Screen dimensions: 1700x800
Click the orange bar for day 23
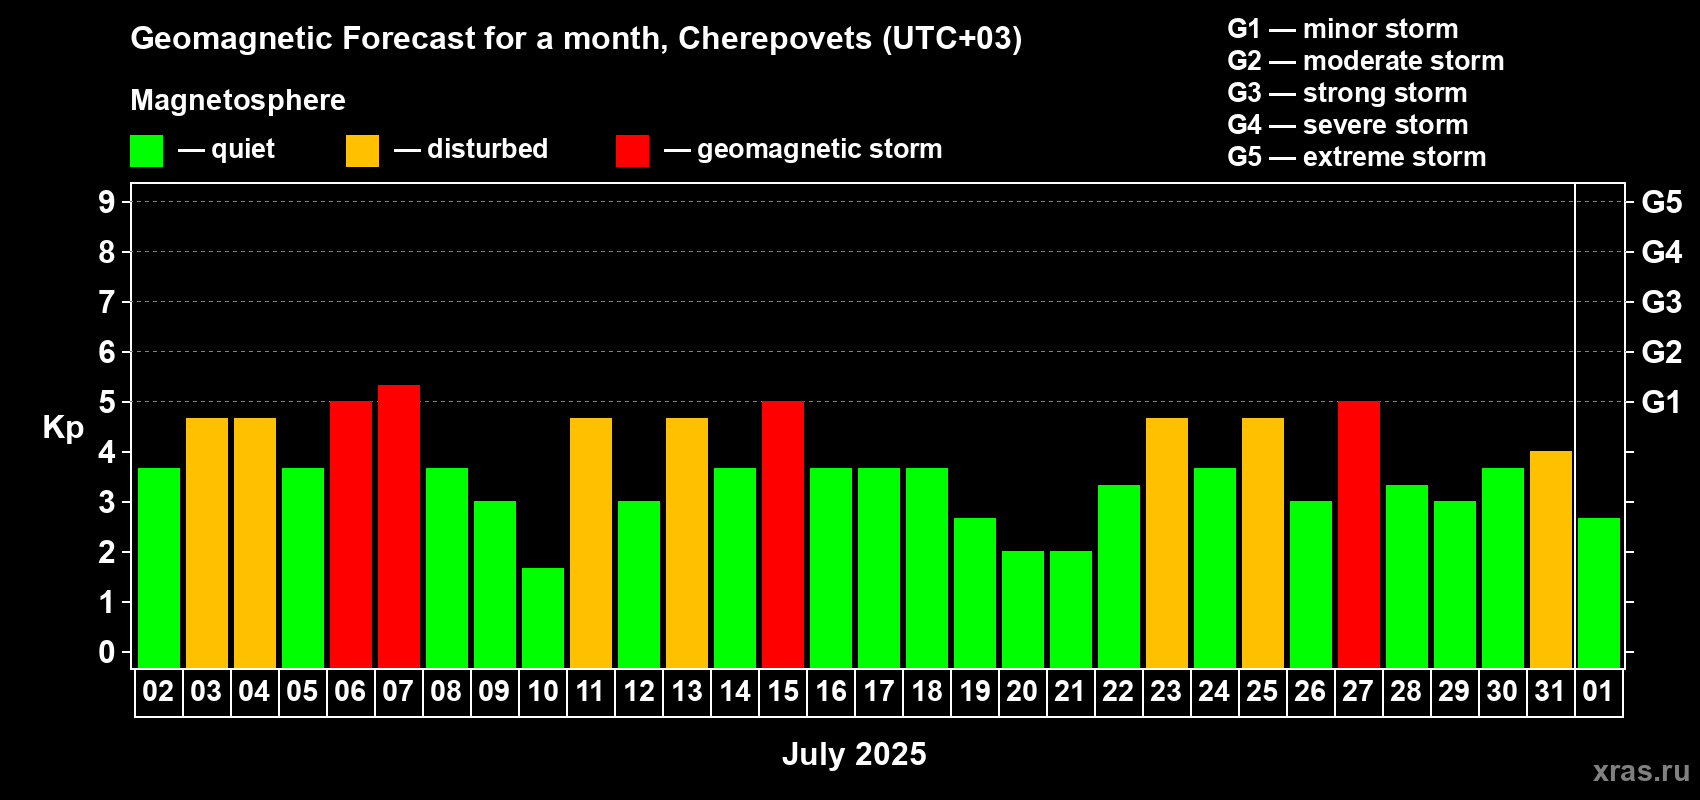(1167, 543)
